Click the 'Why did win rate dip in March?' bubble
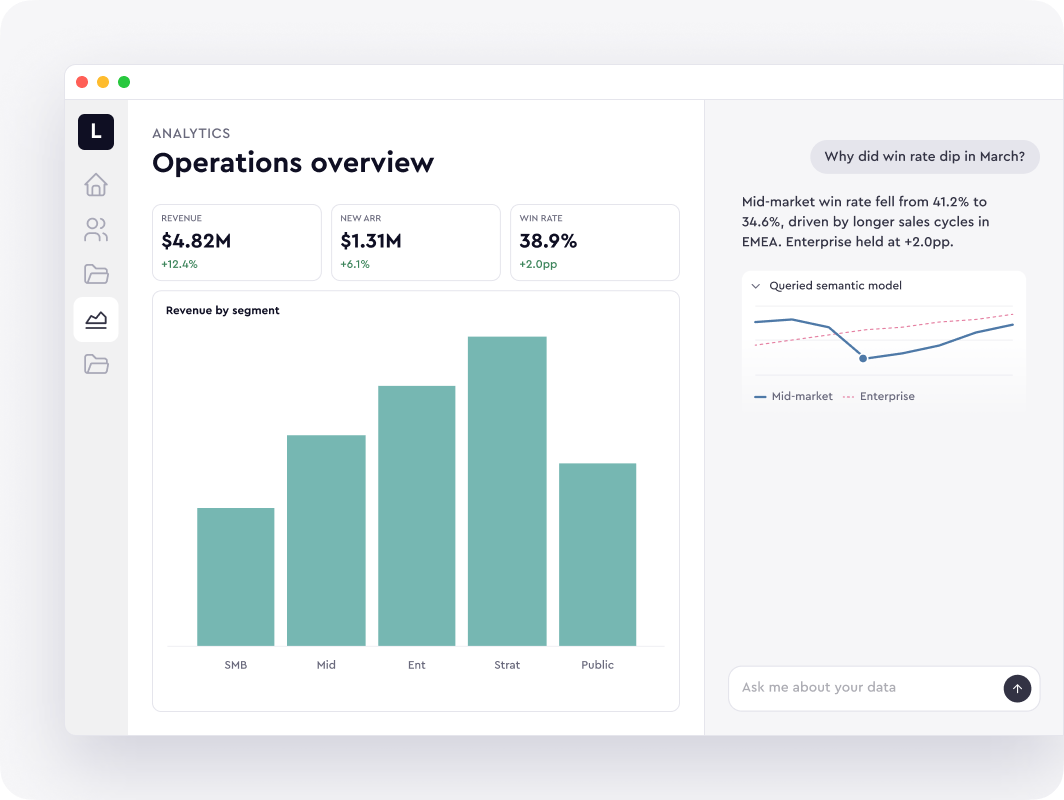Screen dimensions: 1064x800 click(925, 157)
